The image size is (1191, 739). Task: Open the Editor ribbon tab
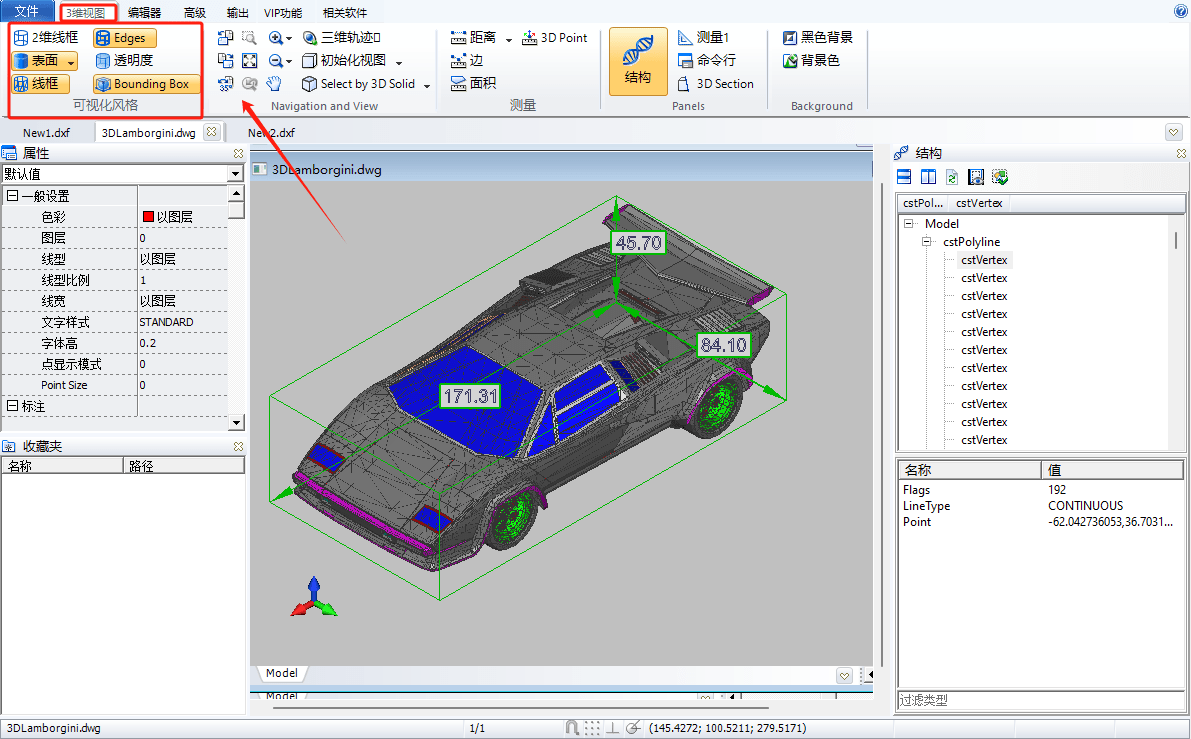[144, 13]
